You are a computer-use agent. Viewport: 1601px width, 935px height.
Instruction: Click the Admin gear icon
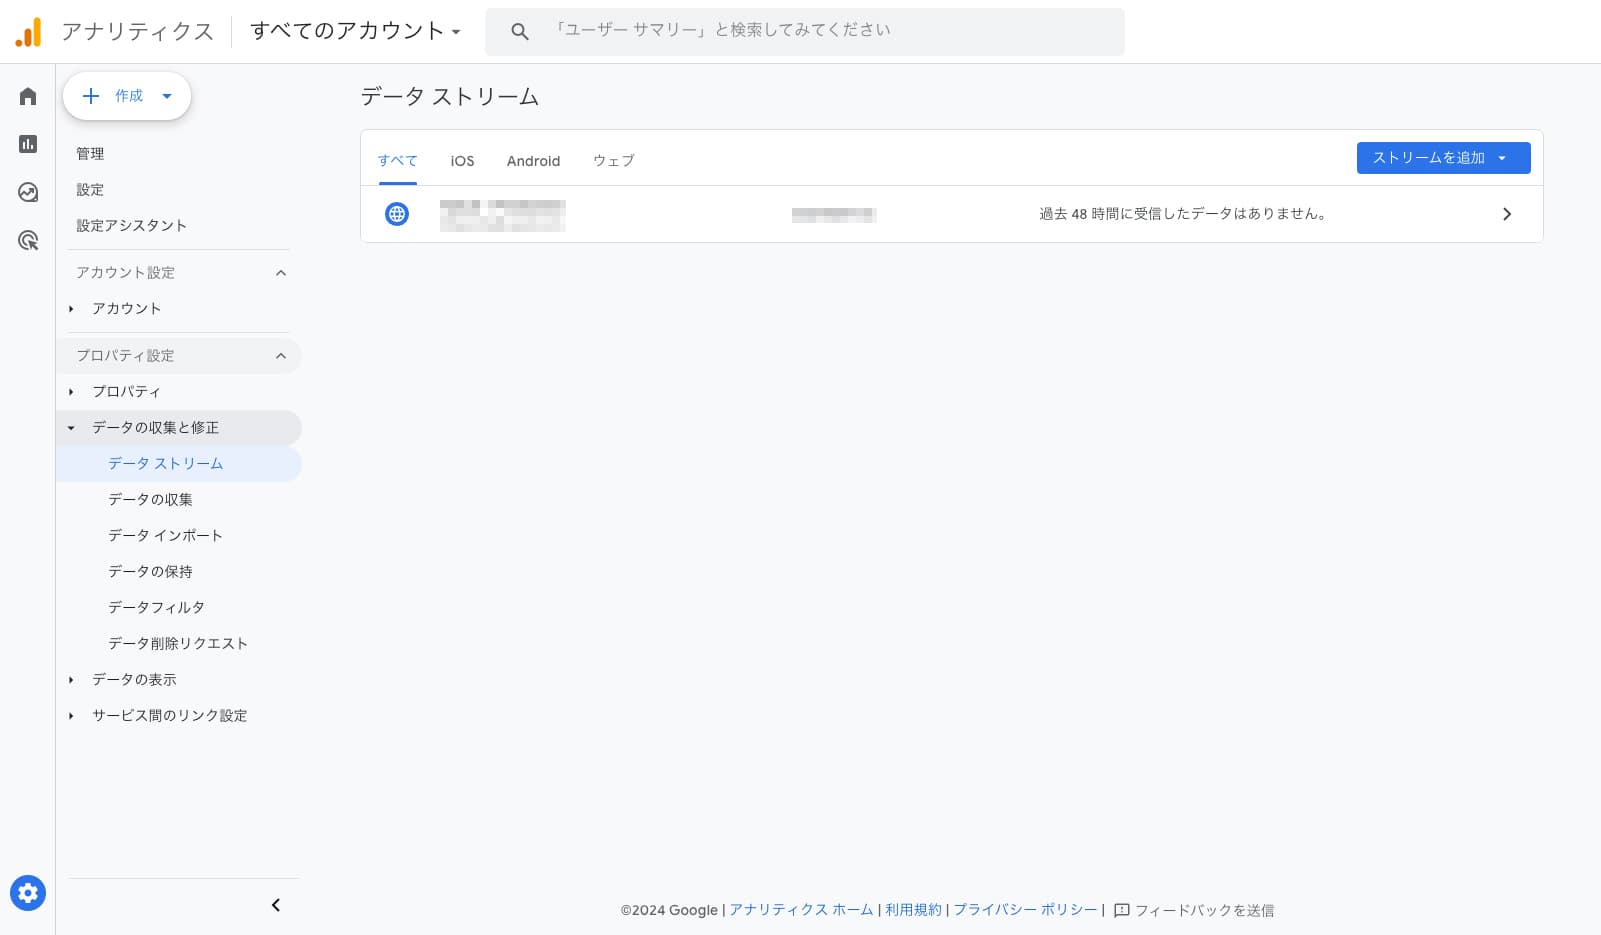[x=28, y=893]
